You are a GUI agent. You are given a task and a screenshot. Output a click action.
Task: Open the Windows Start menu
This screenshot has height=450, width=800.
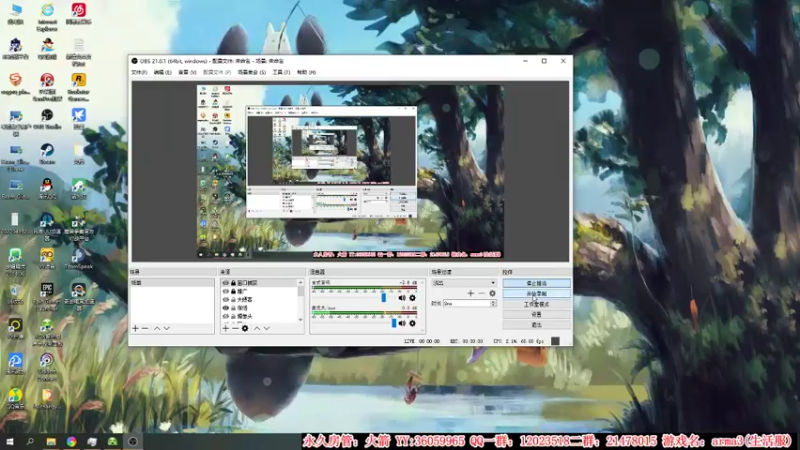coord(10,441)
